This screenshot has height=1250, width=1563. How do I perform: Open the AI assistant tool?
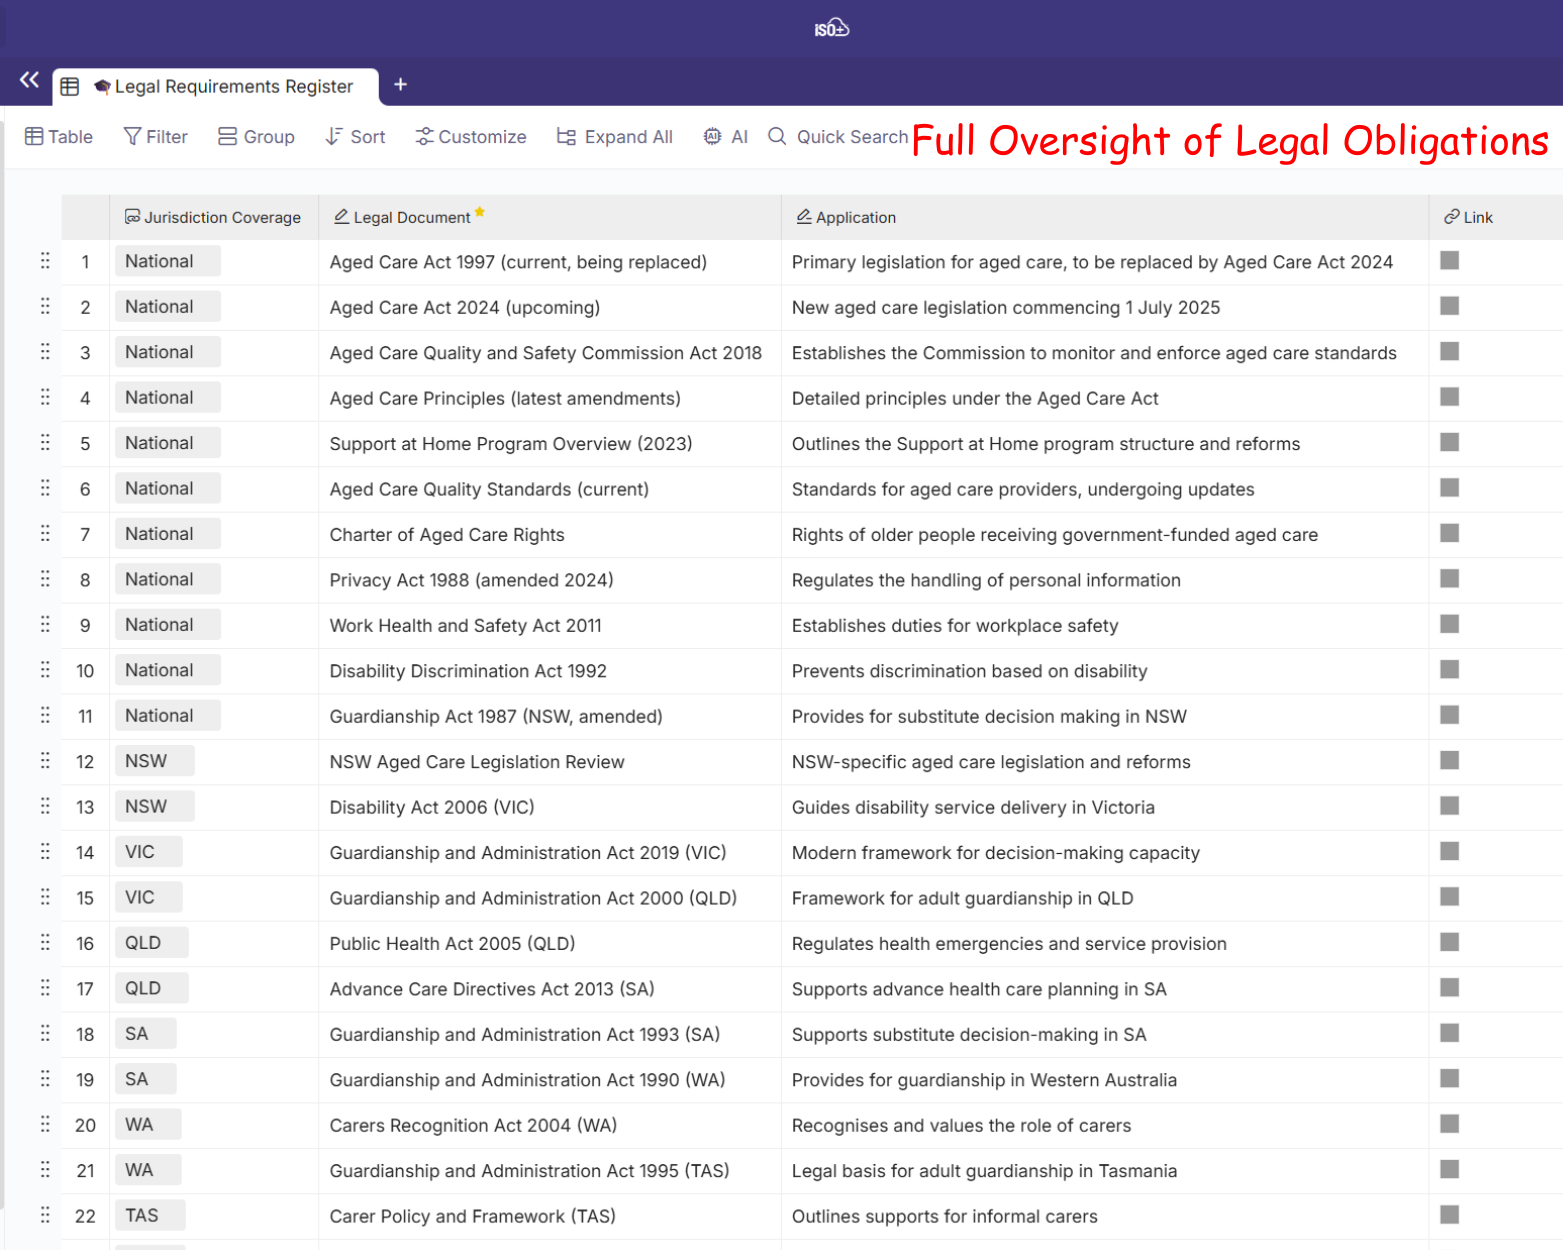tap(725, 137)
